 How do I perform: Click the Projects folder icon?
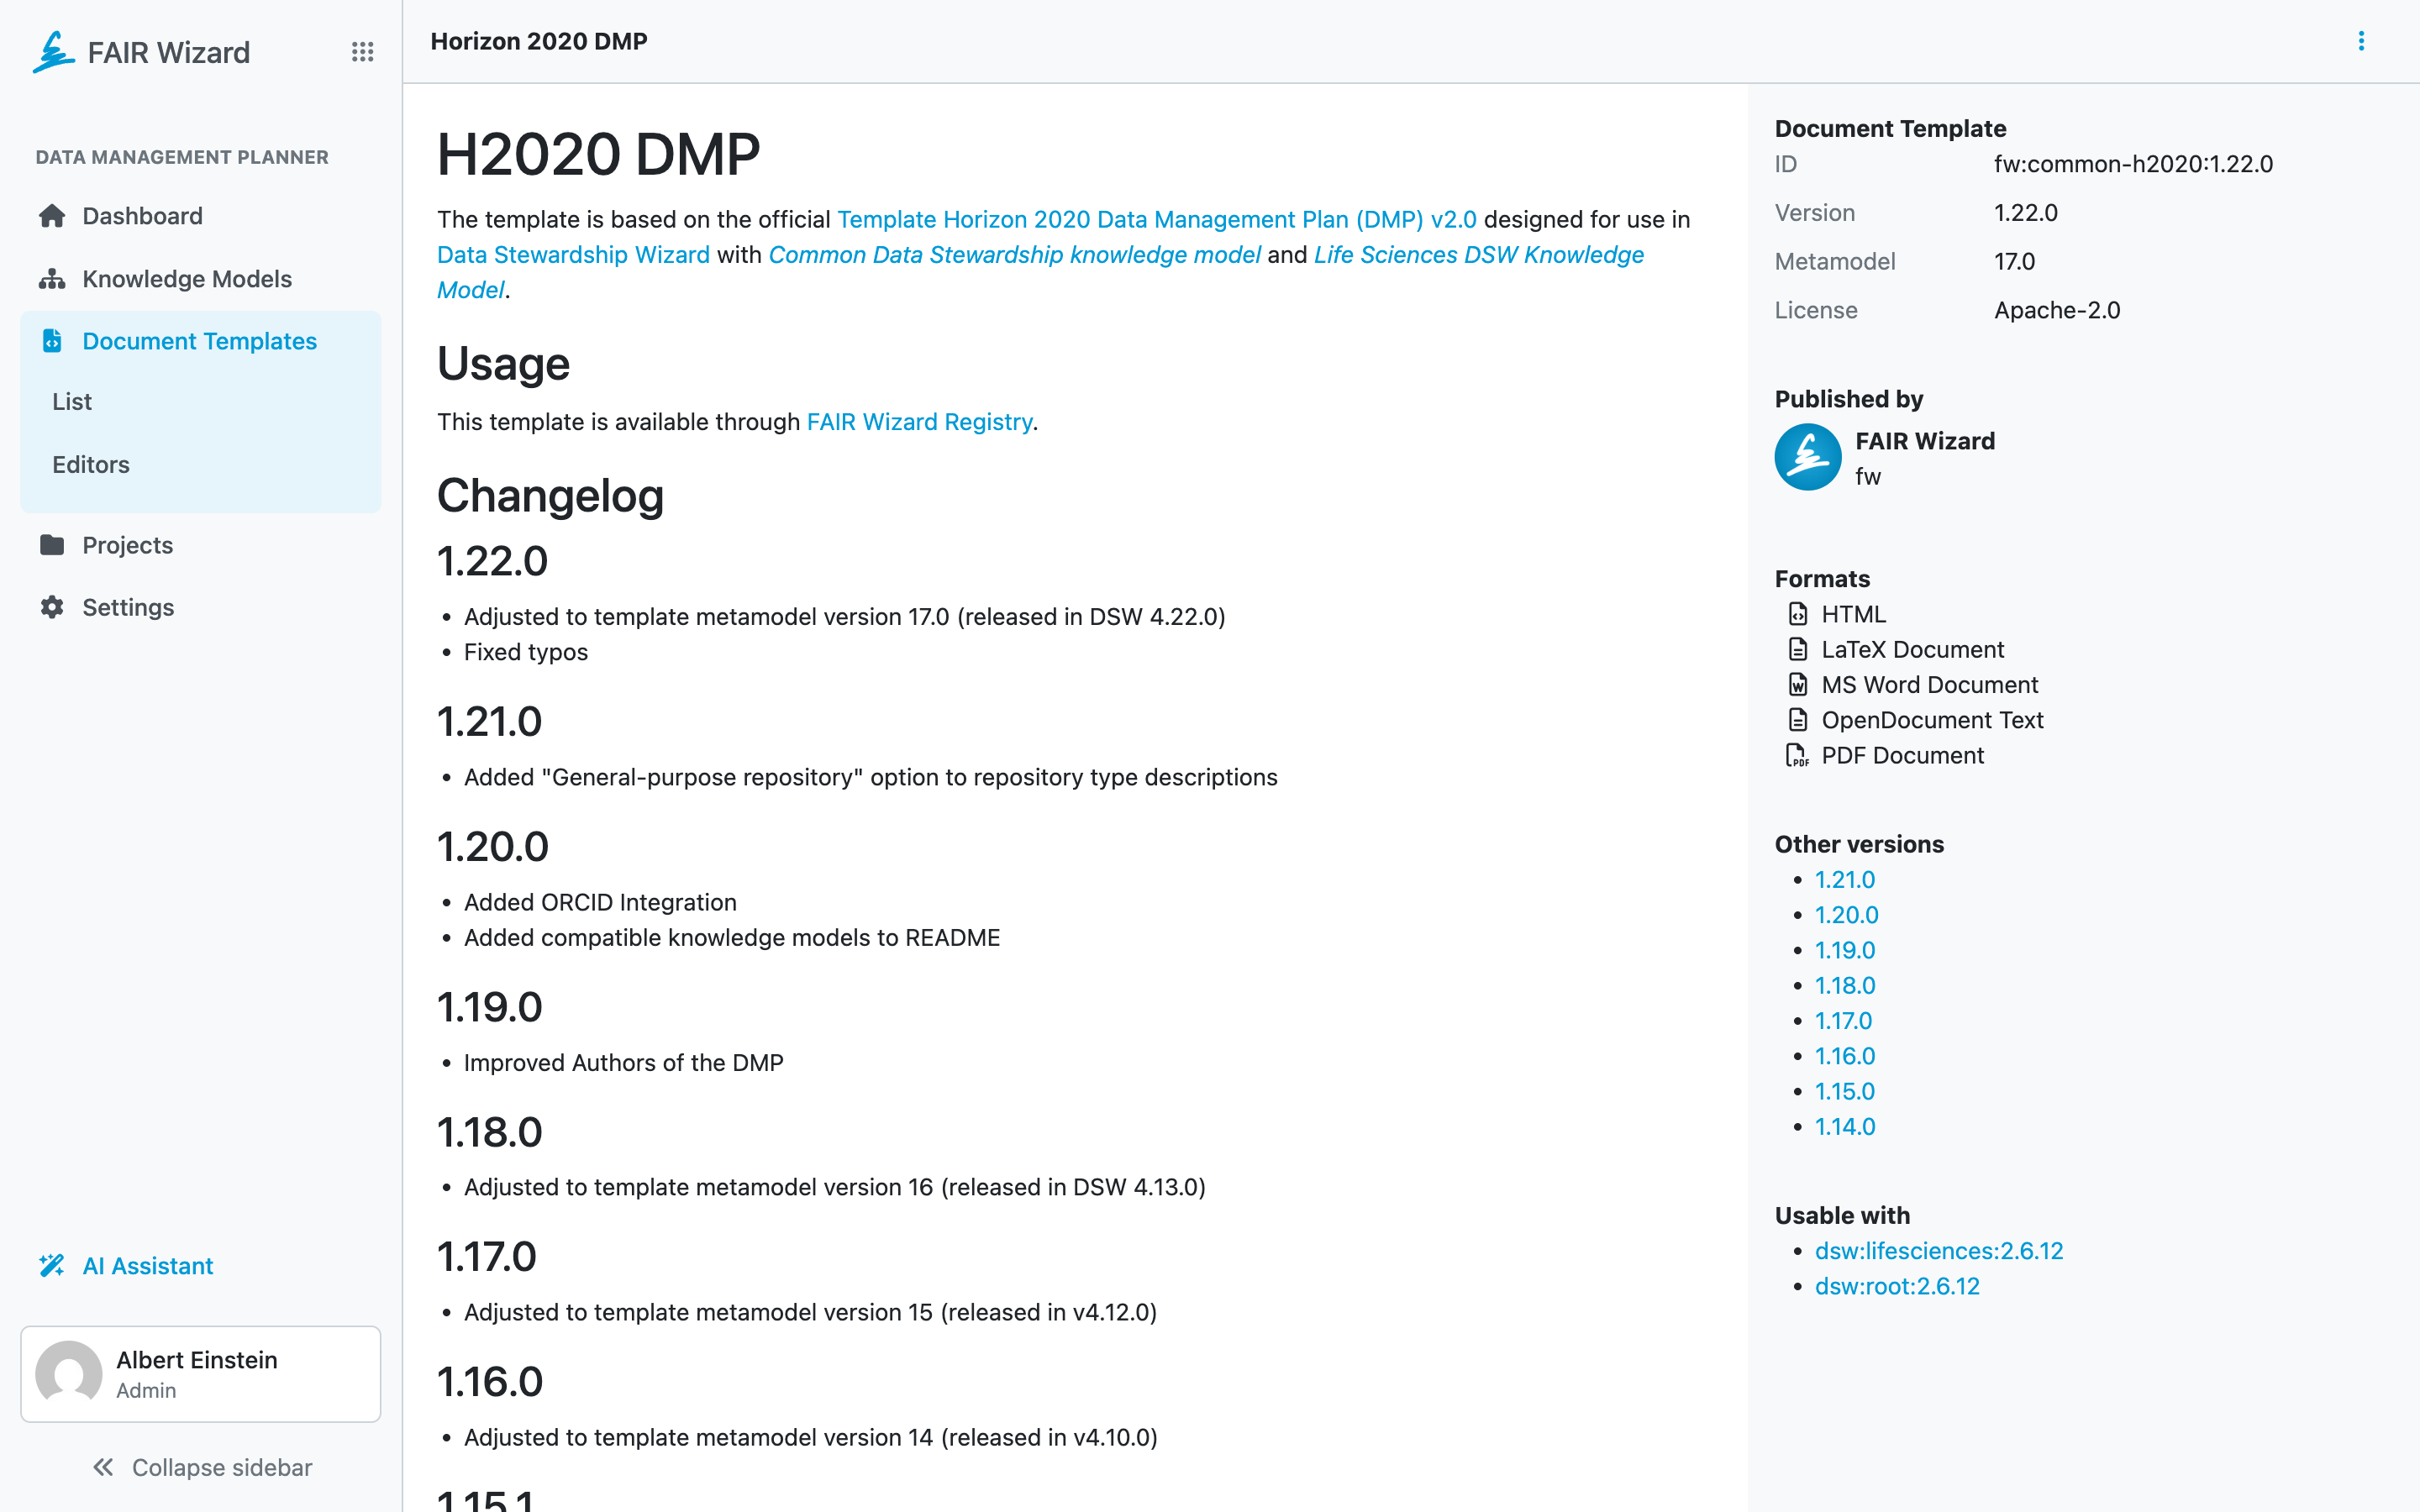tap(52, 545)
